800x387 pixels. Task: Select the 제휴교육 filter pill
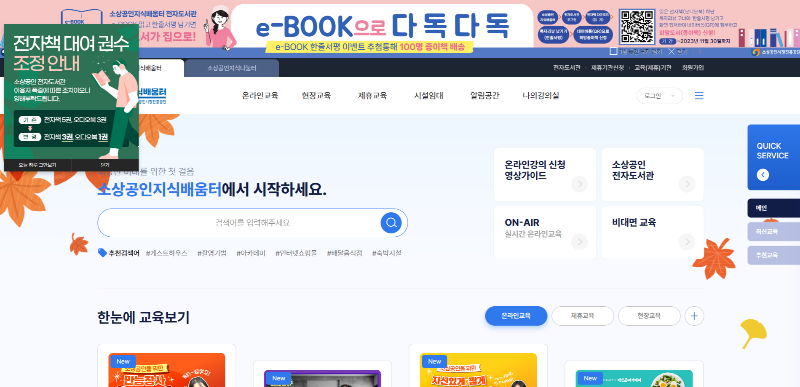pyautogui.click(x=583, y=316)
